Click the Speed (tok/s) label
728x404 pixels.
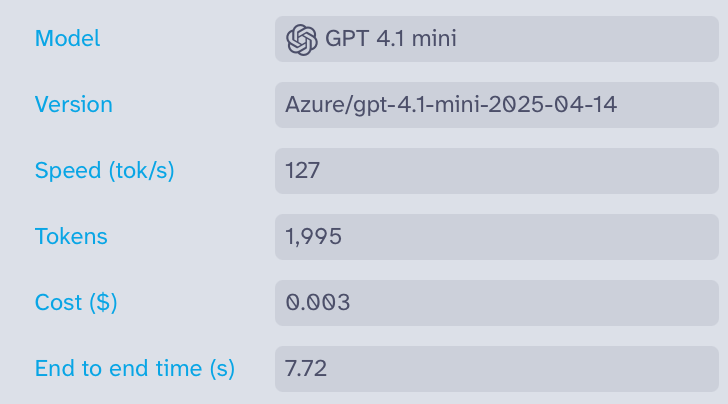tap(104, 171)
